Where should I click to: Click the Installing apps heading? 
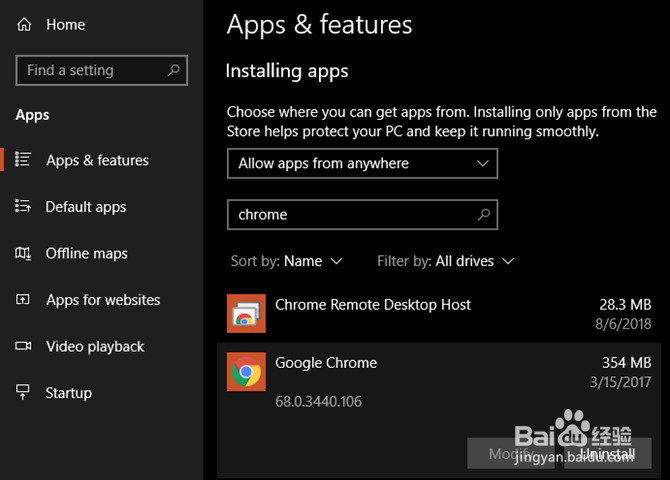(x=287, y=71)
